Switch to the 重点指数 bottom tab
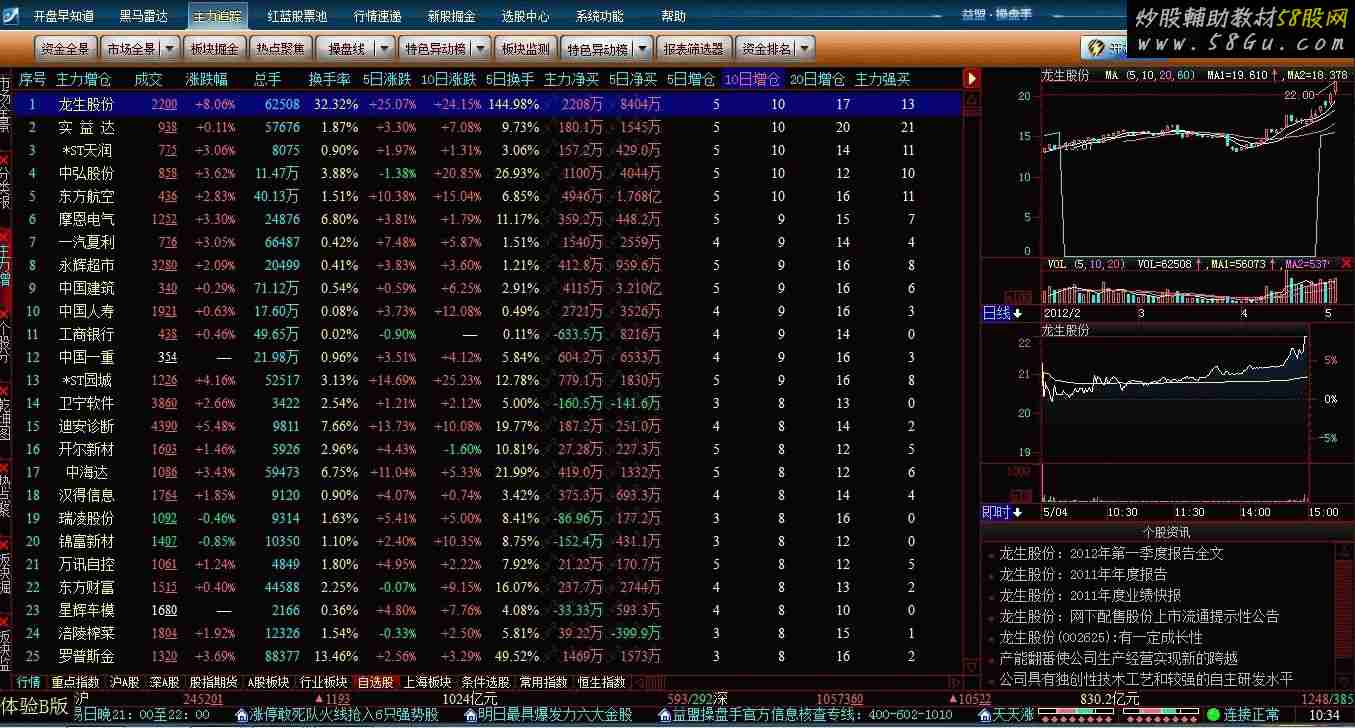 pos(76,682)
